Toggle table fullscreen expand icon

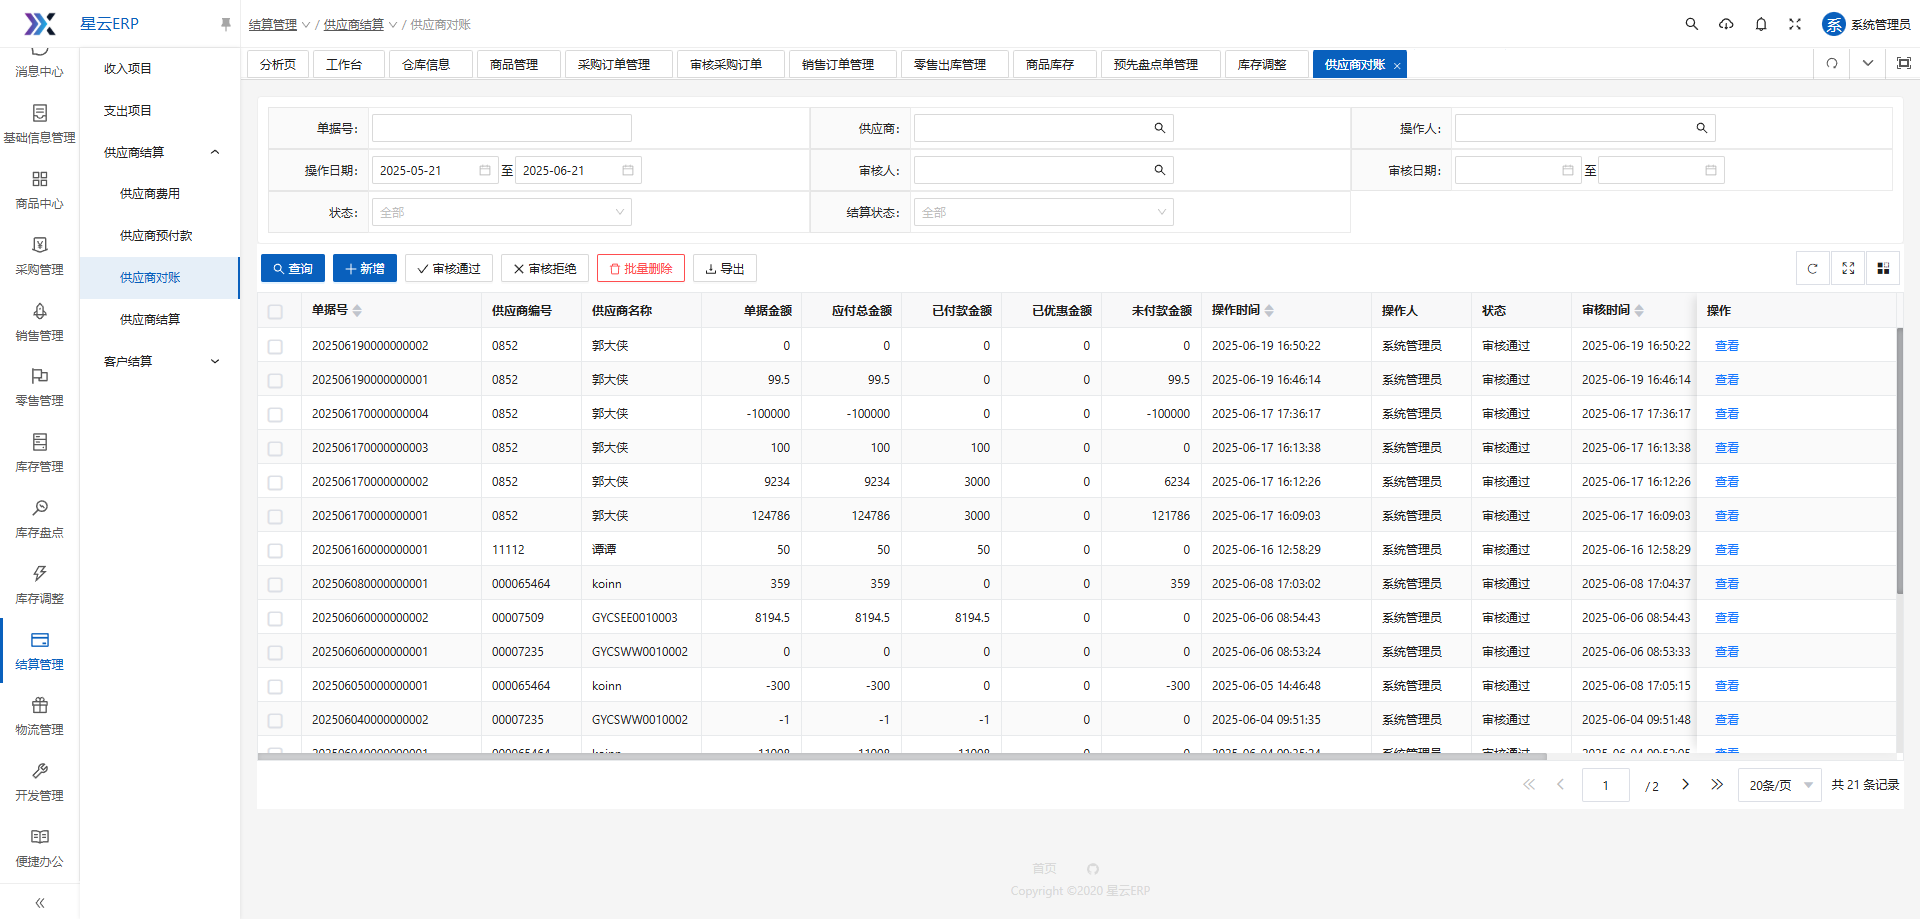[1848, 268]
